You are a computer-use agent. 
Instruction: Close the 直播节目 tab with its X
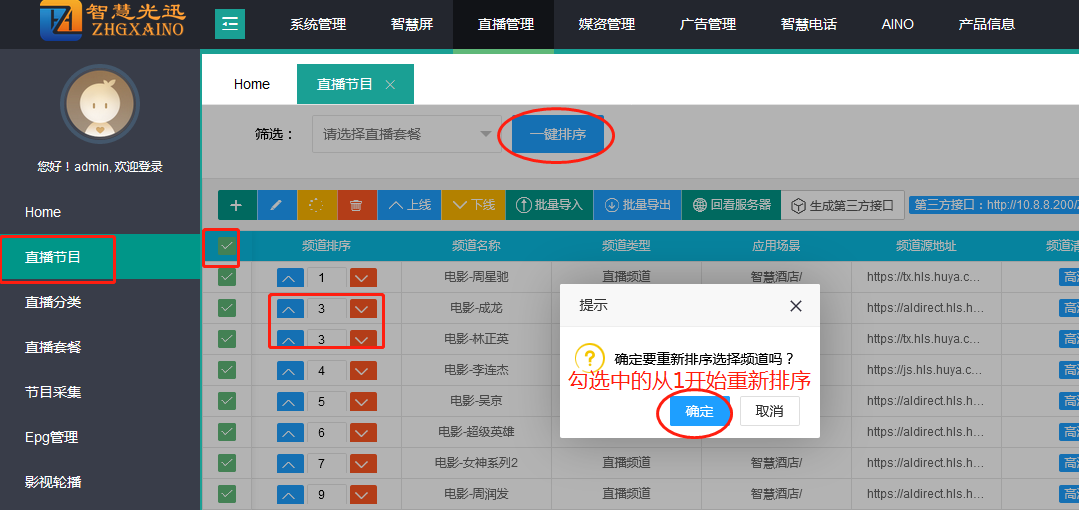[390, 85]
